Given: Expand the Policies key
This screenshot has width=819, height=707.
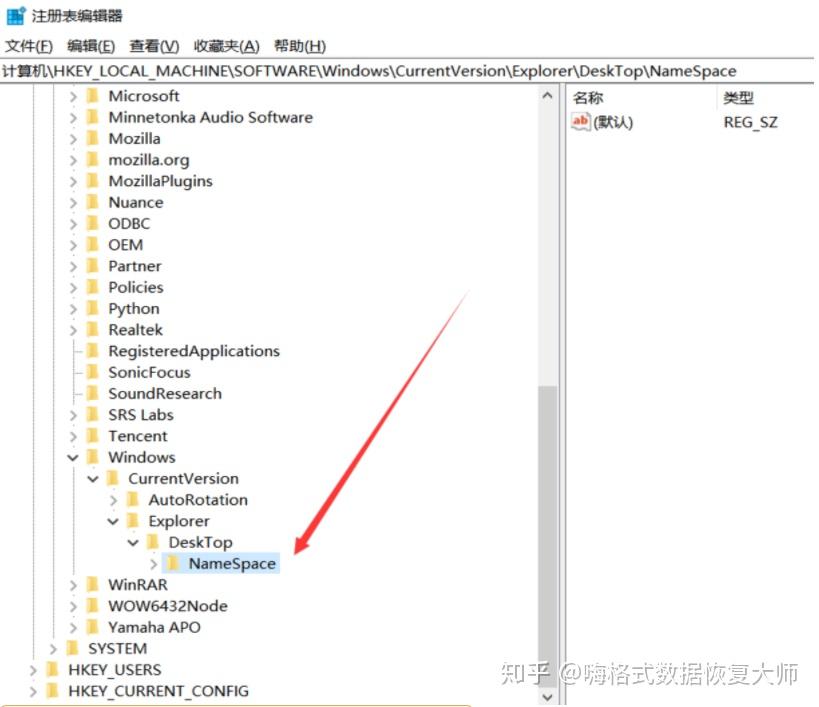Looking at the screenshot, I should coord(73,288).
